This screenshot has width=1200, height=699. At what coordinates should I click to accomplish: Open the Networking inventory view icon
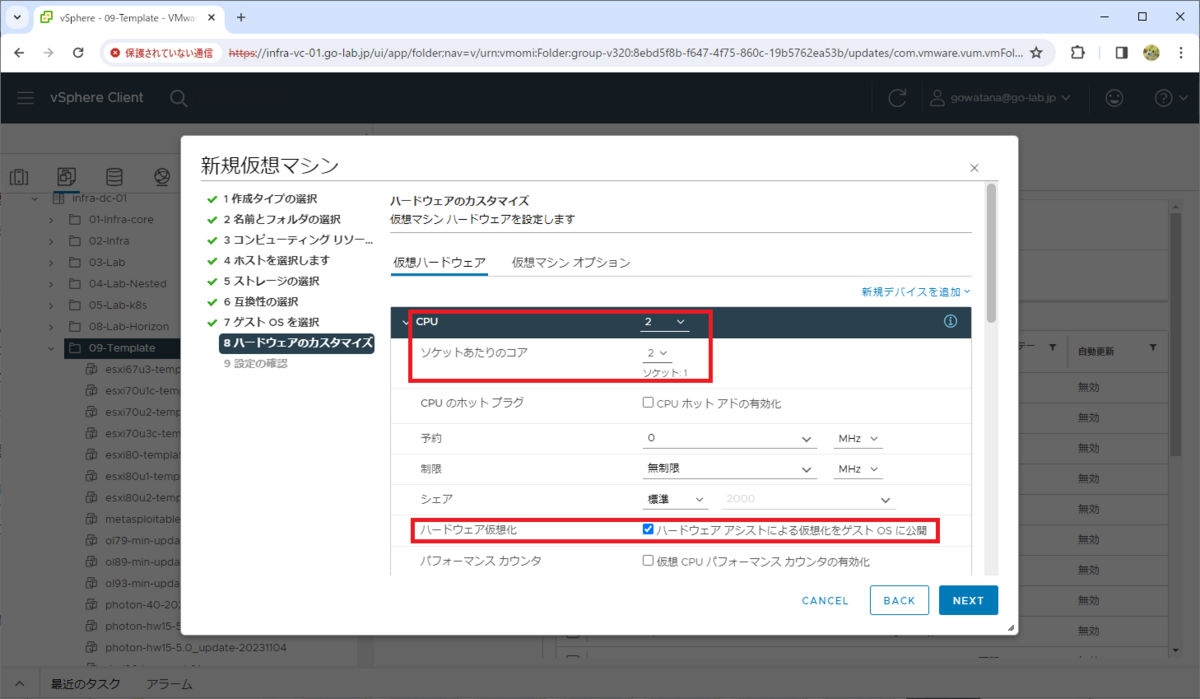click(x=161, y=177)
